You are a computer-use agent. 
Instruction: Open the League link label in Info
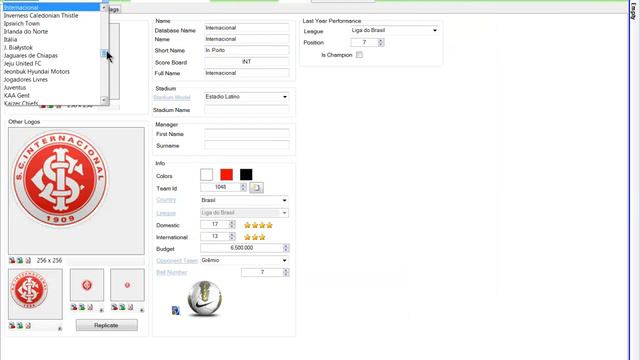(166, 213)
